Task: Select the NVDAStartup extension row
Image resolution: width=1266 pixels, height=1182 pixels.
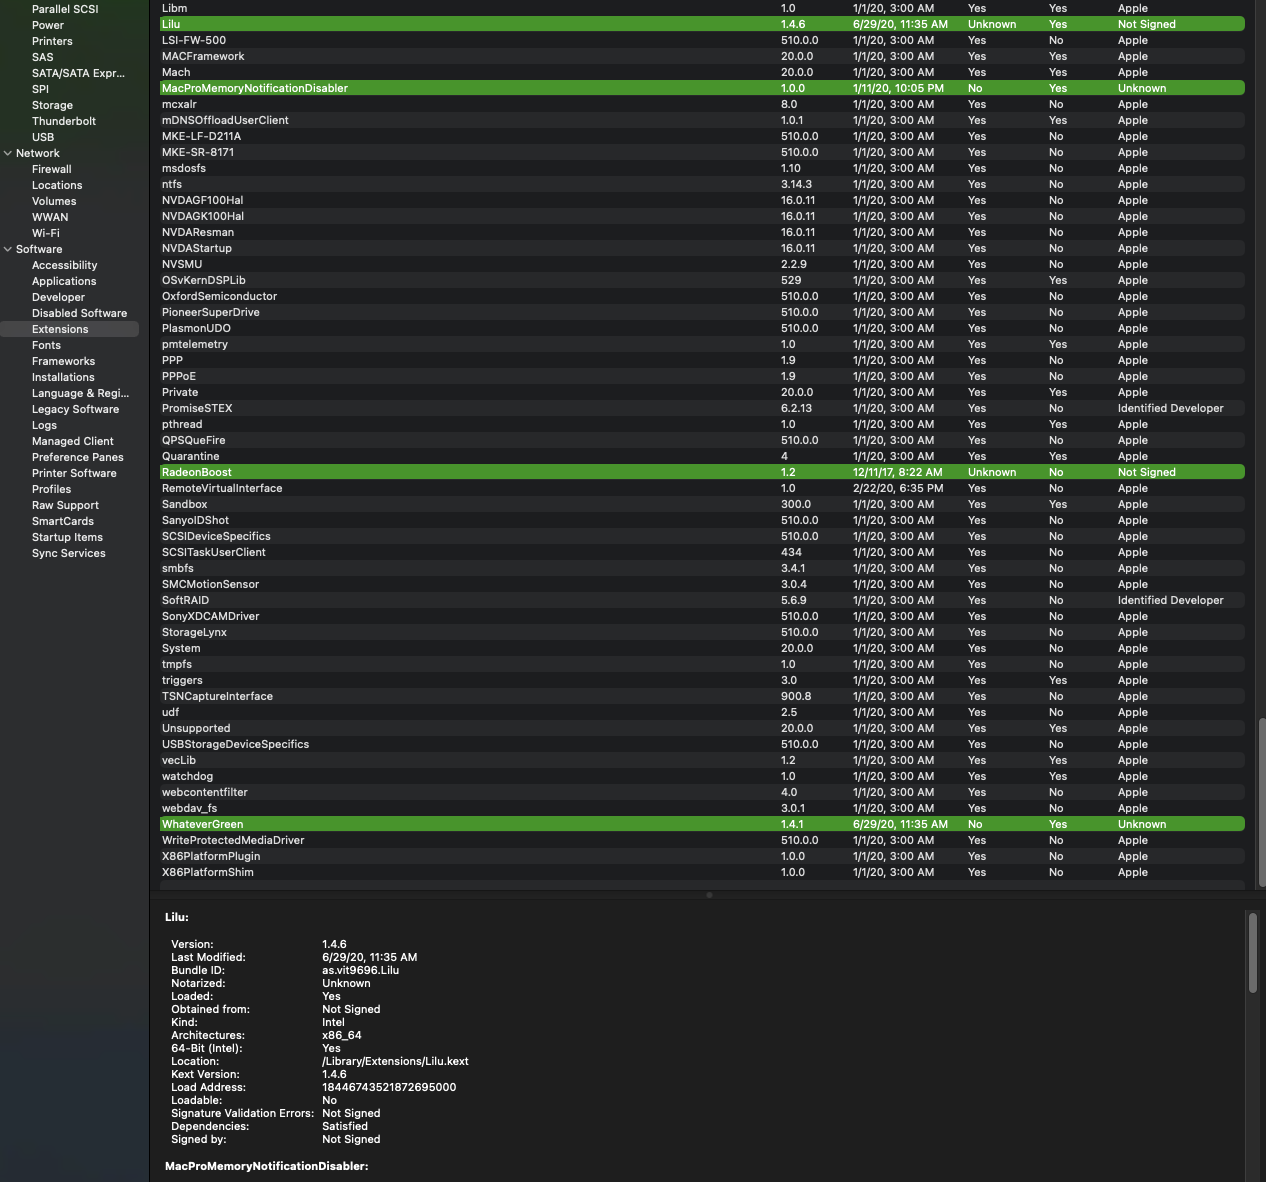Action: pyautogui.click(x=702, y=248)
